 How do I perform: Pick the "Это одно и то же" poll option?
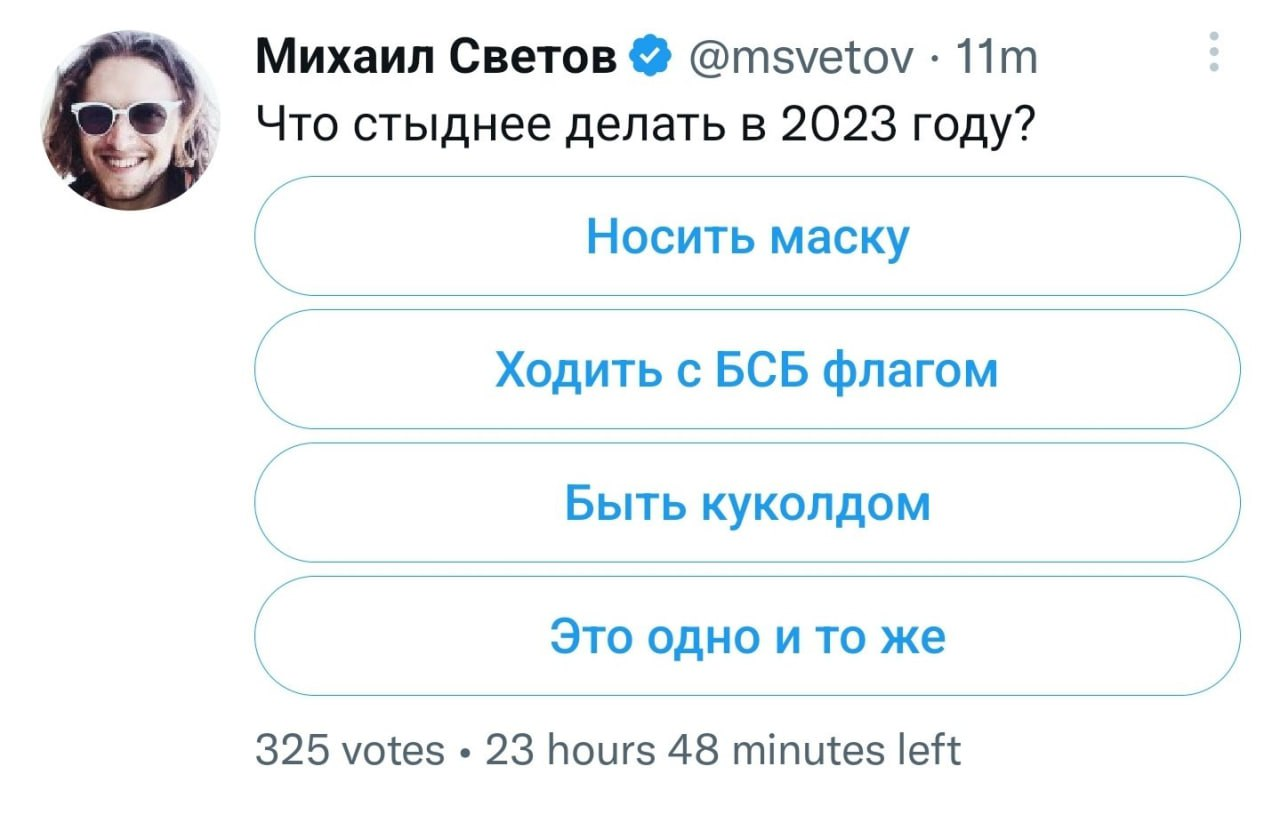747,636
